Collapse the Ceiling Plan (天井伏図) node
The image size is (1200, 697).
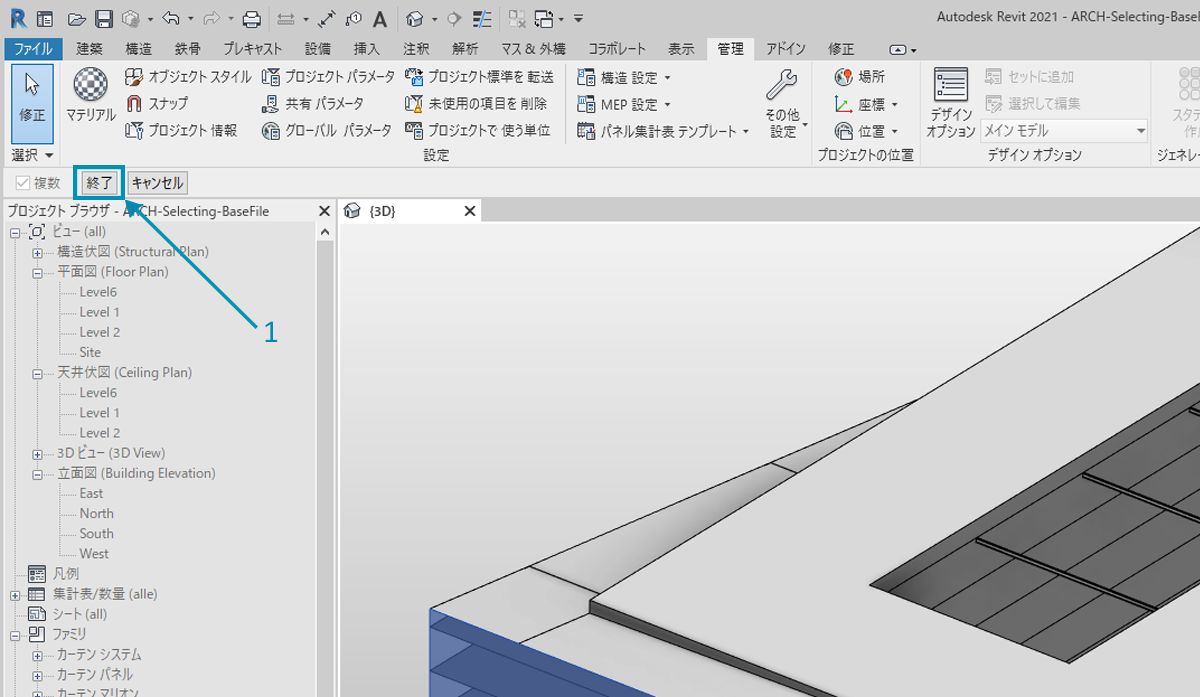[37, 373]
